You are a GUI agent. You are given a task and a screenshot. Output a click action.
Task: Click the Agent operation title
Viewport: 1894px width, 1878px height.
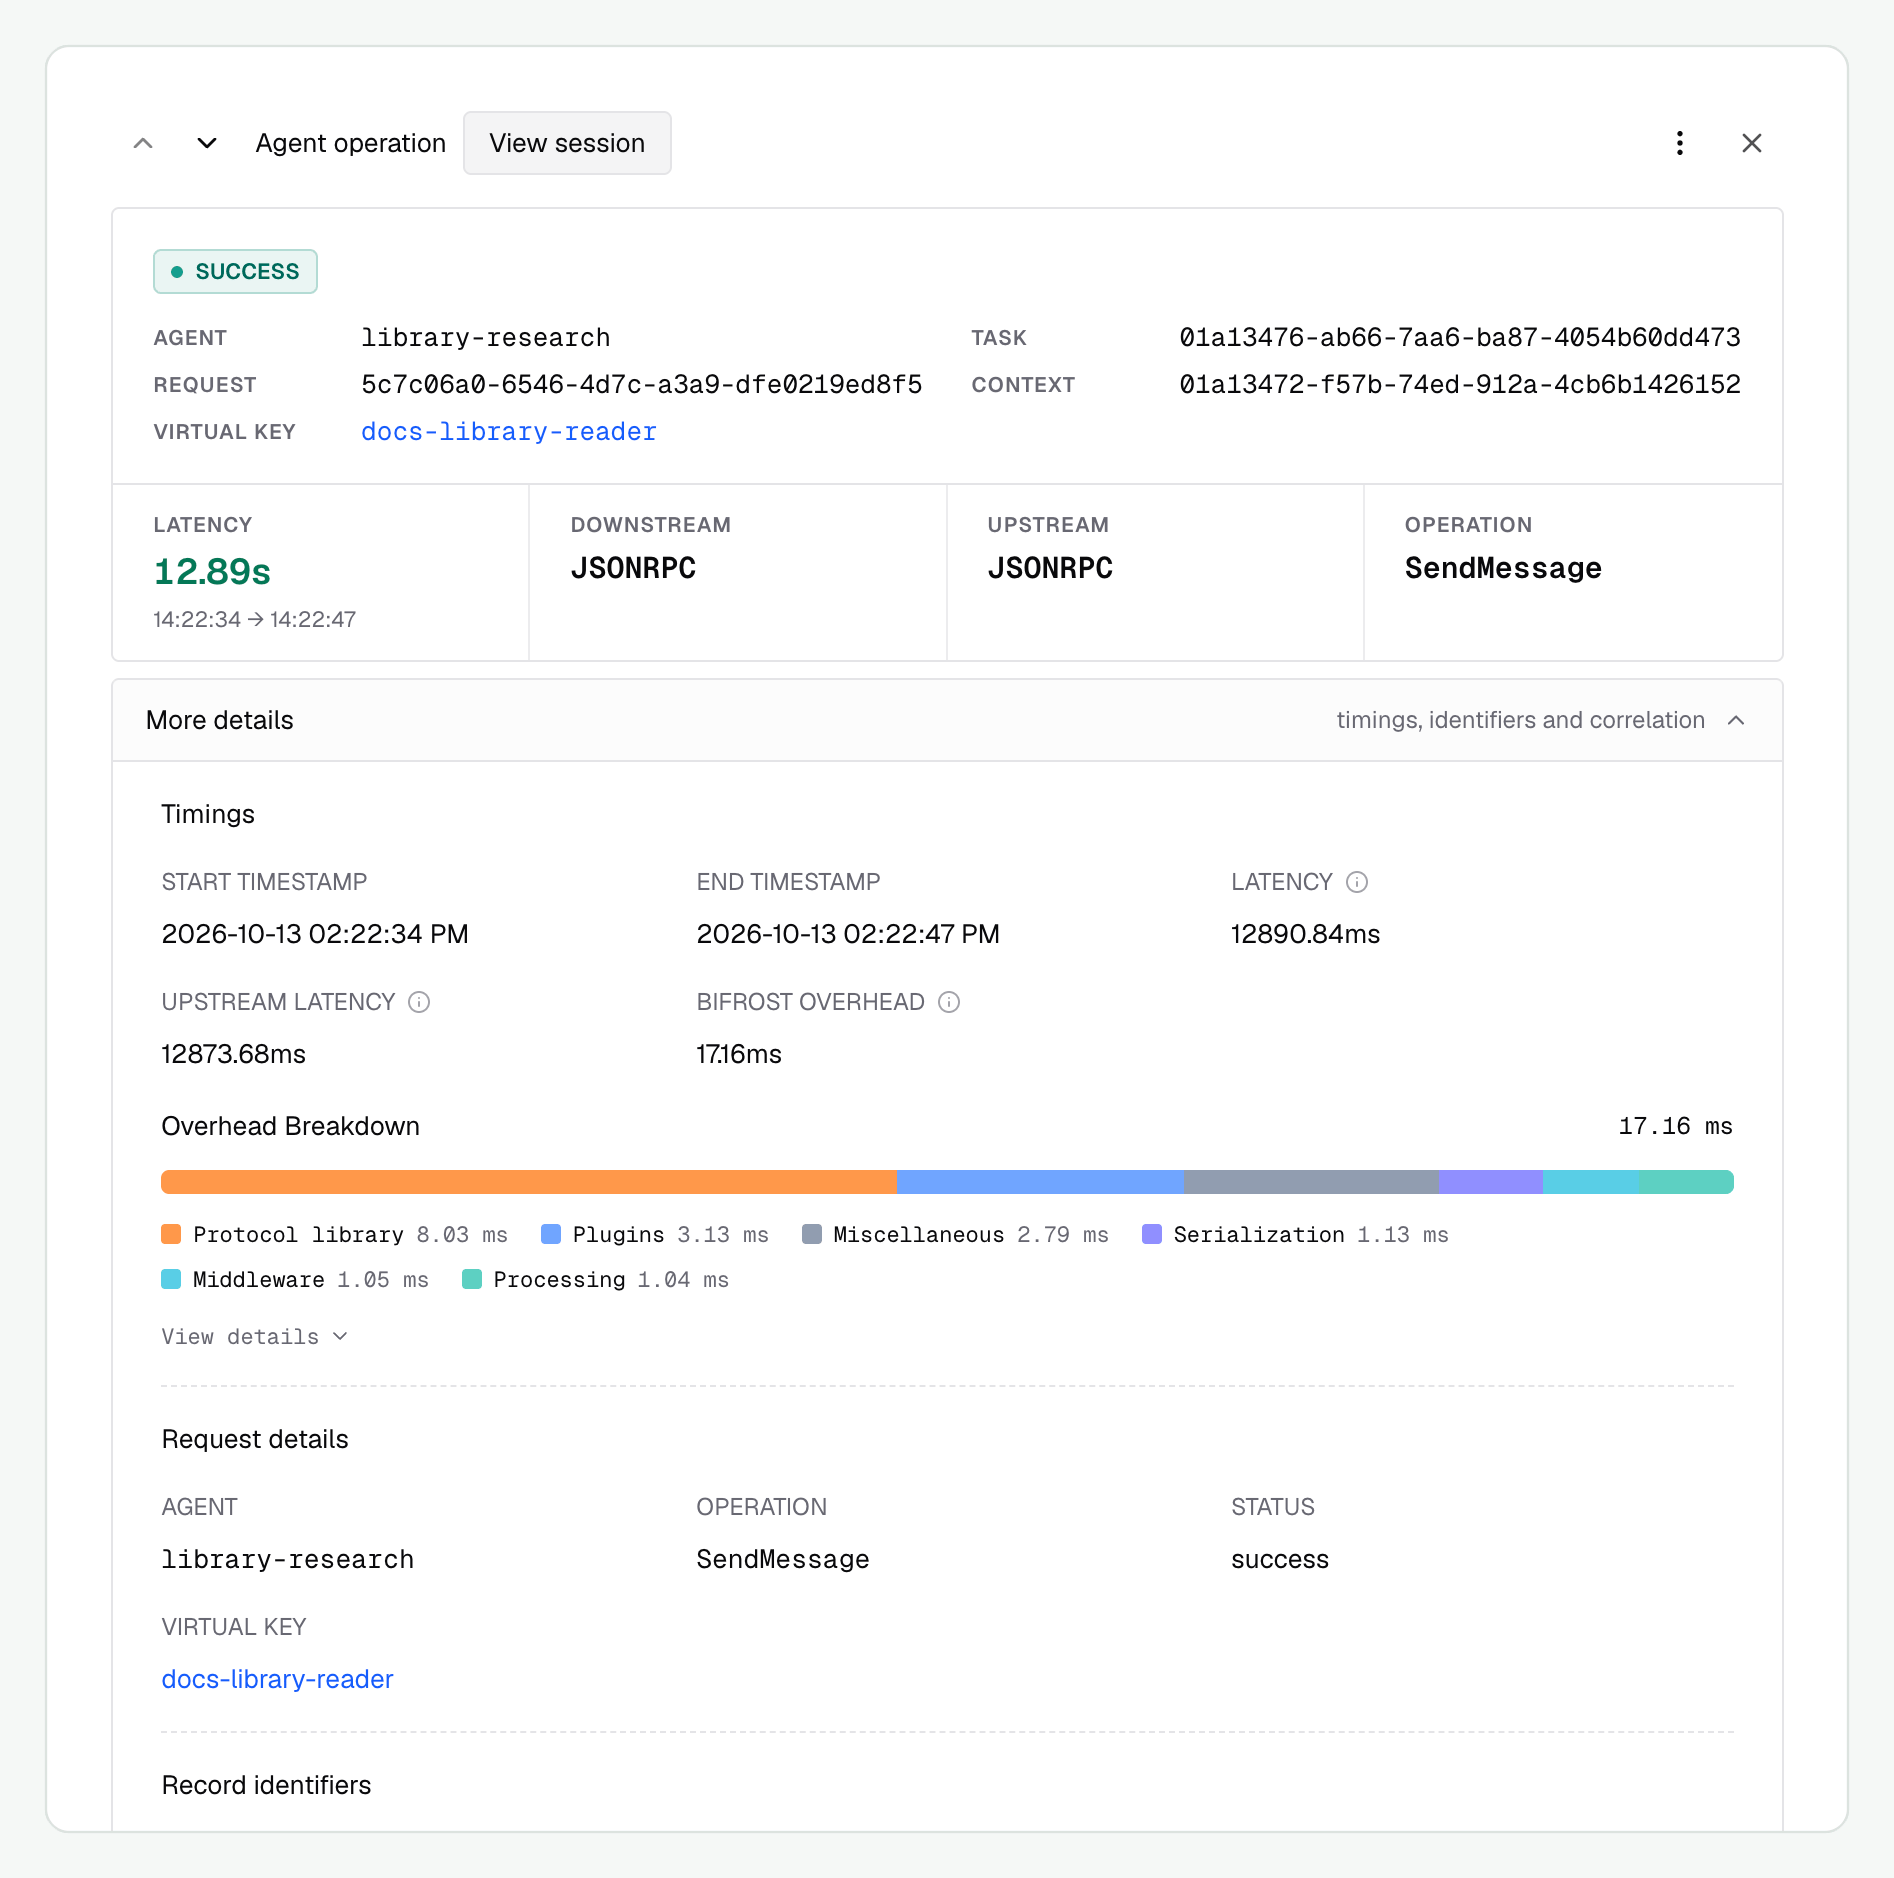(x=351, y=143)
